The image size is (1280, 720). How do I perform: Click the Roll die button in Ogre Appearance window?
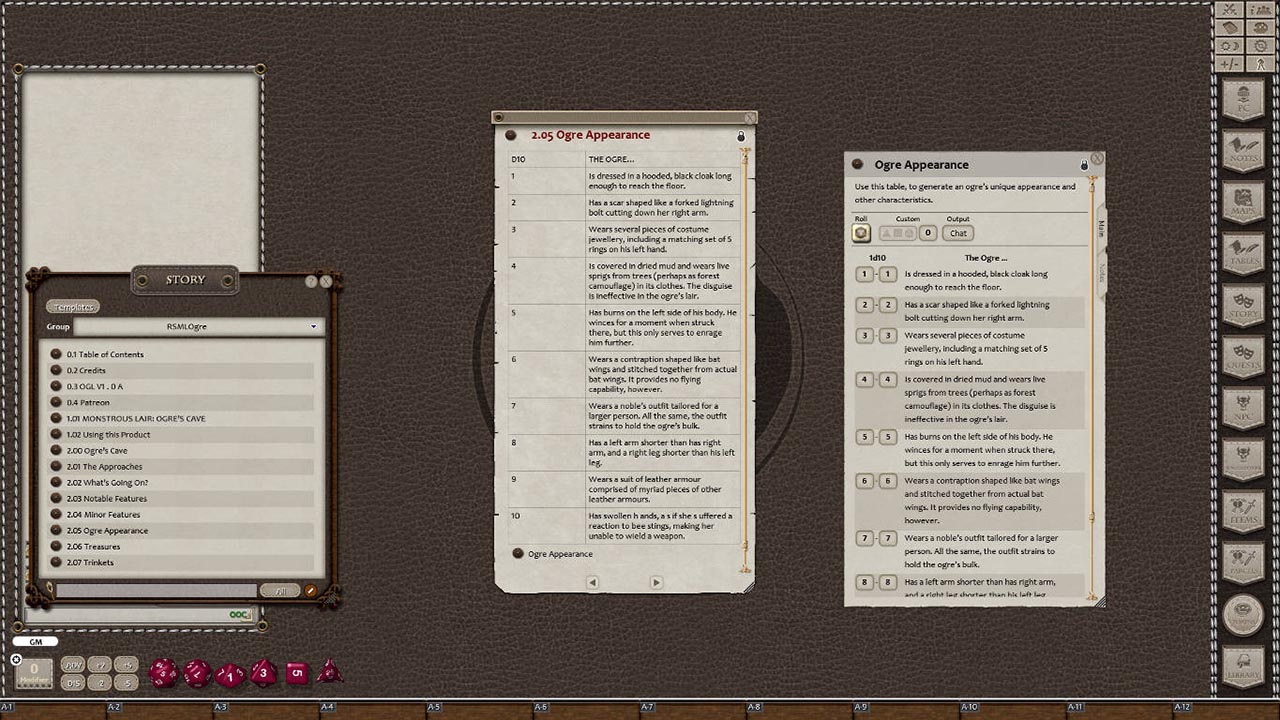[861, 233]
